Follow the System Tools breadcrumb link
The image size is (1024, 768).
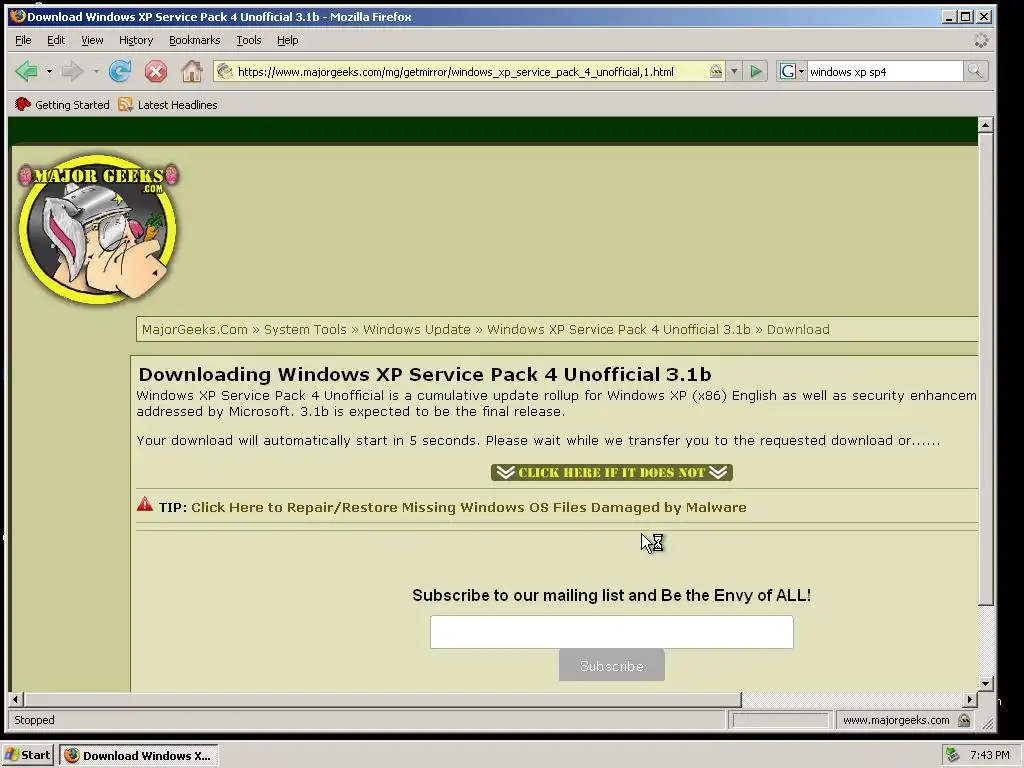(305, 330)
